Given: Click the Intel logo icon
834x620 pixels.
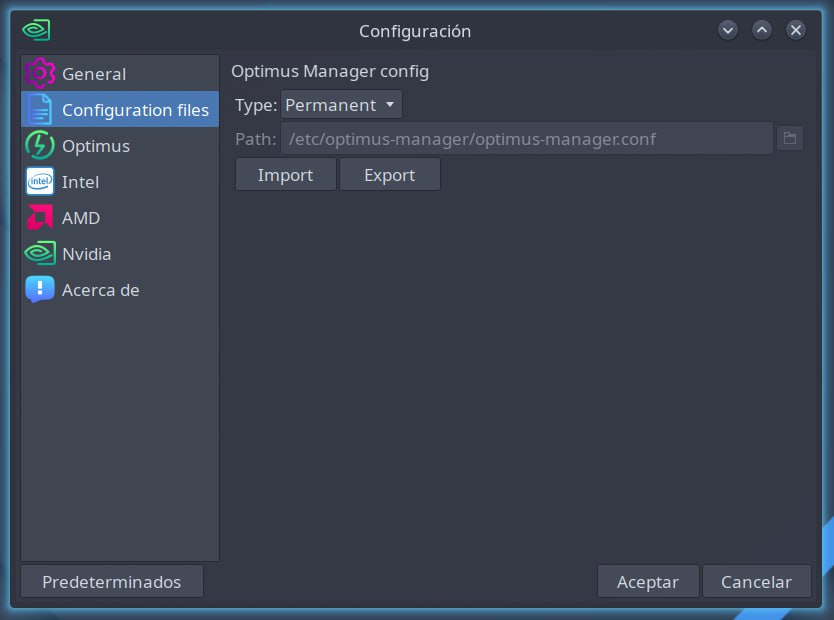Looking at the screenshot, I should 40,181.
